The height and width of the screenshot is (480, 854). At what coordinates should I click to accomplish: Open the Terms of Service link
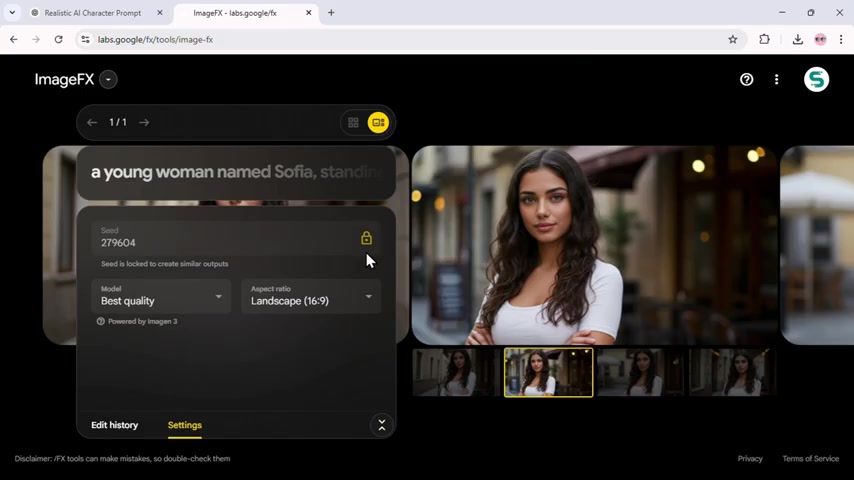810,459
